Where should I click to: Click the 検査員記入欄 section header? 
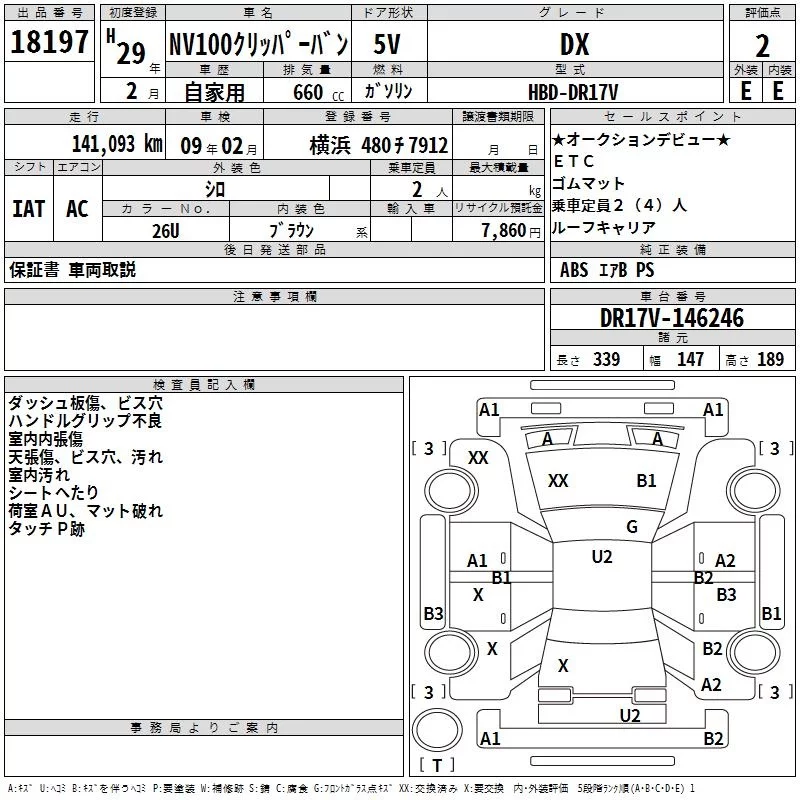point(204,385)
